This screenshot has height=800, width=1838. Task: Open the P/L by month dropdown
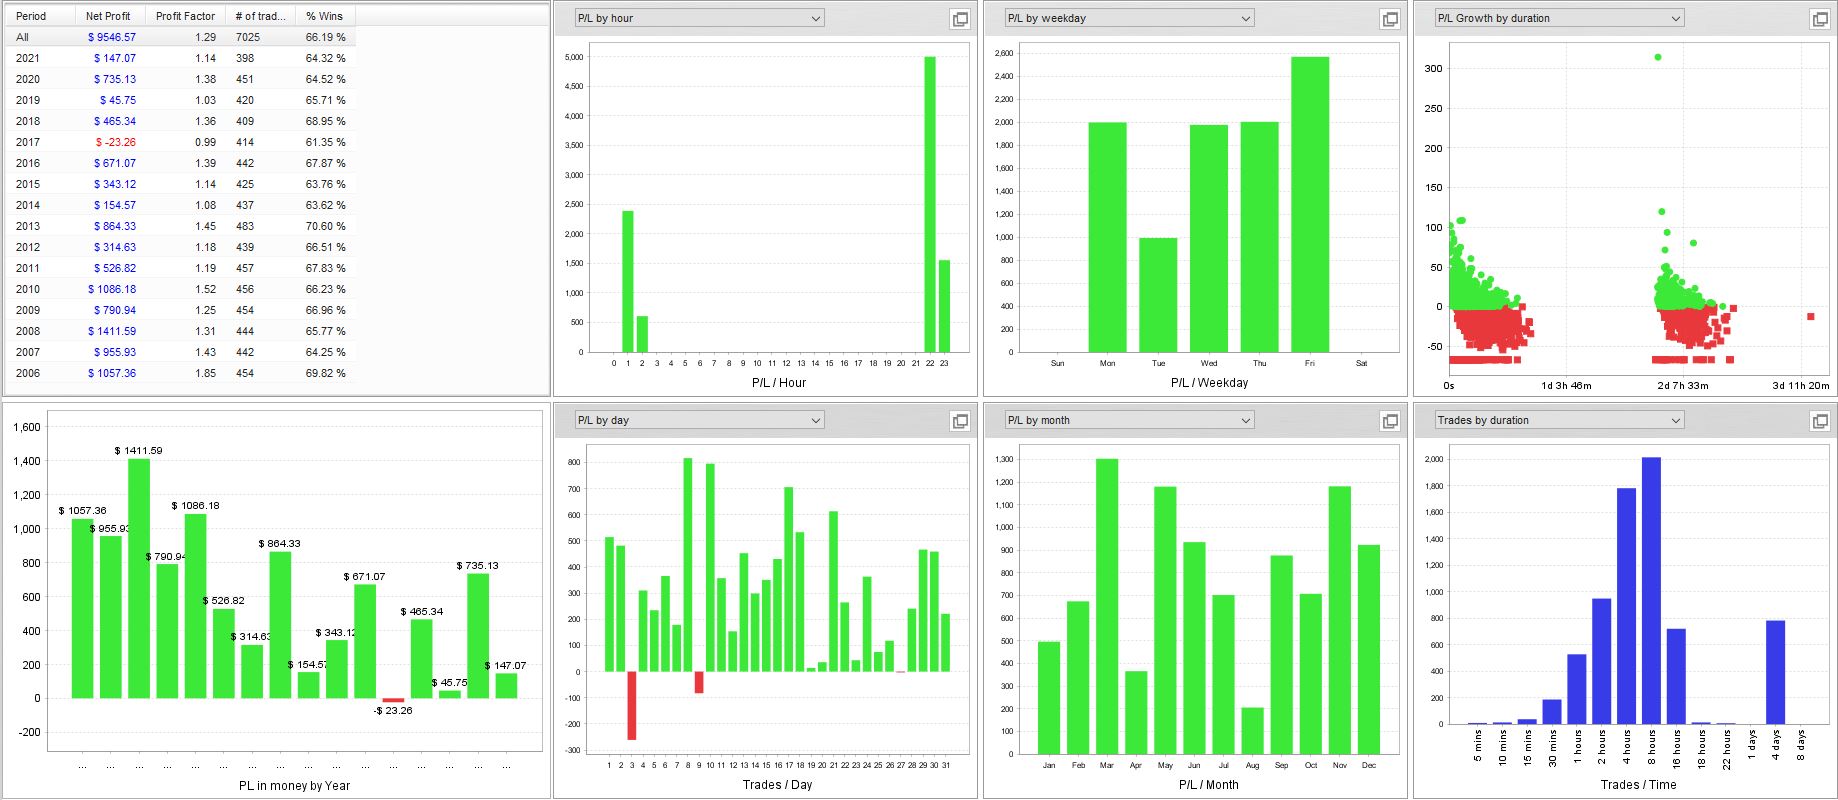pyautogui.click(x=1129, y=420)
